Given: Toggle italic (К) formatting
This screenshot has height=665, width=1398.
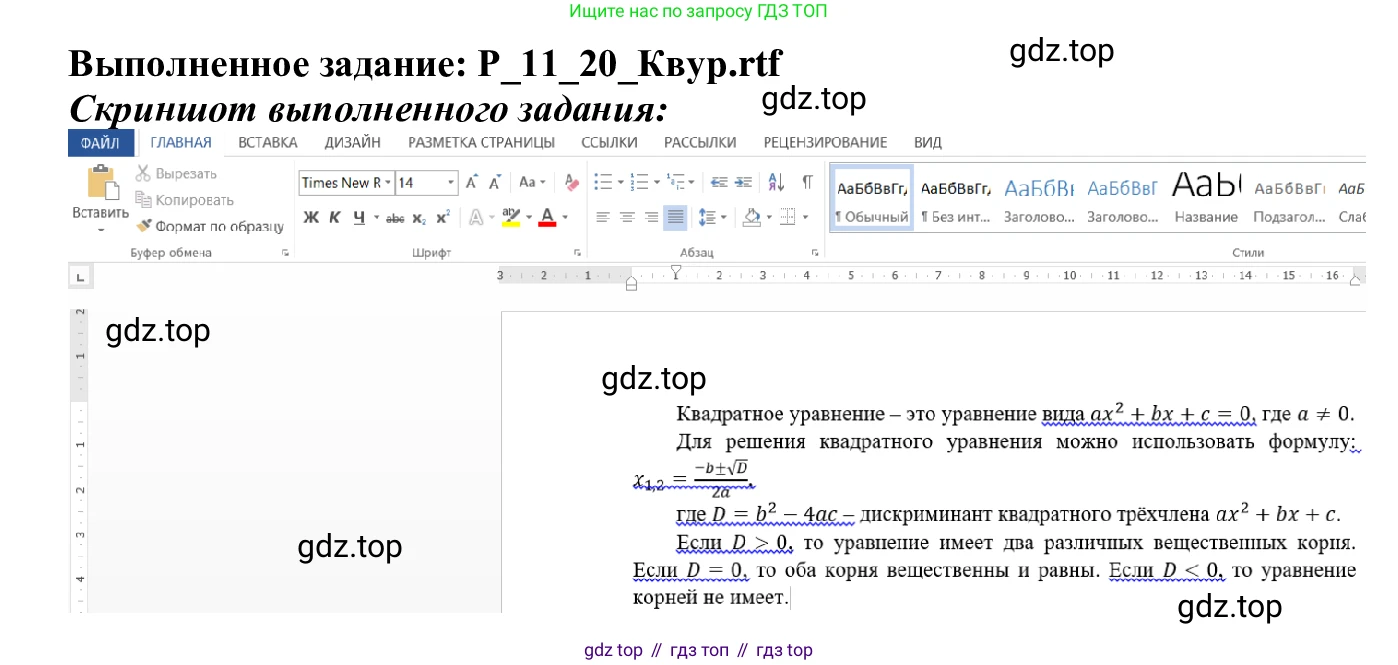Looking at the screenshot, I should 335,217.
